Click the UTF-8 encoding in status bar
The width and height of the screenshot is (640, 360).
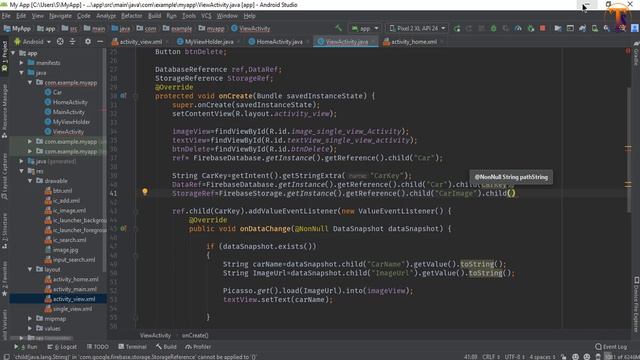pos(514,357)
